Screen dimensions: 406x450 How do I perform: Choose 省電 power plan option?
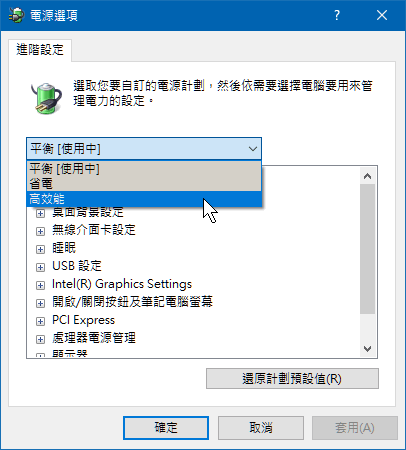pos(144,184)
